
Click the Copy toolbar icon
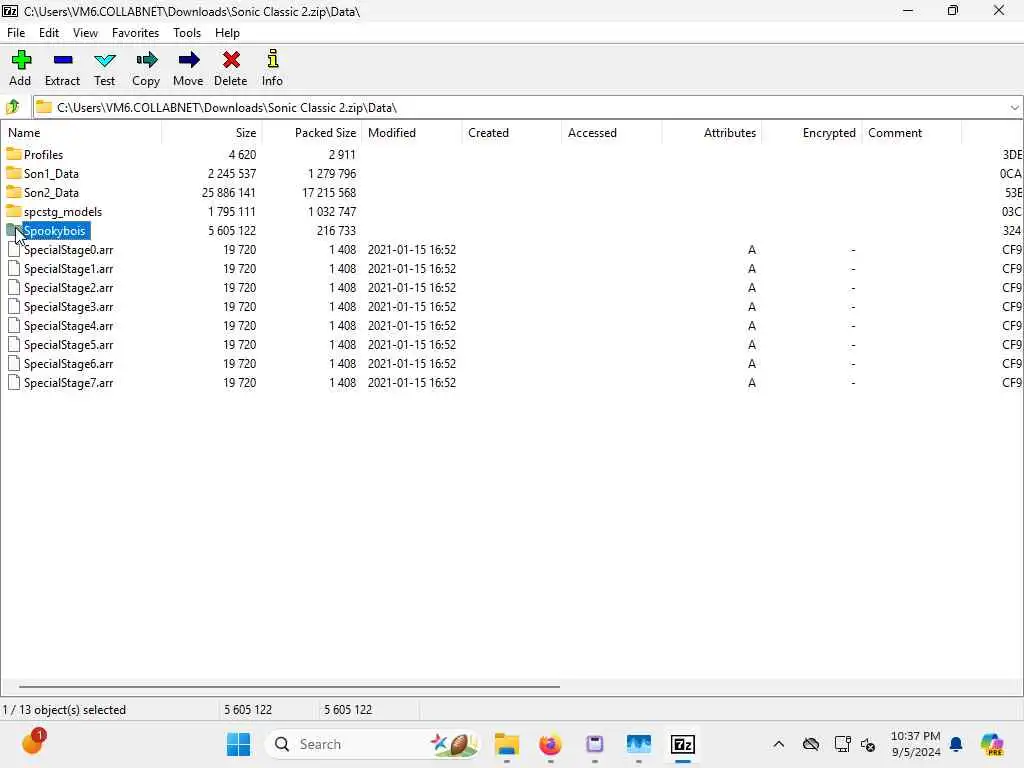click(146, 60)
